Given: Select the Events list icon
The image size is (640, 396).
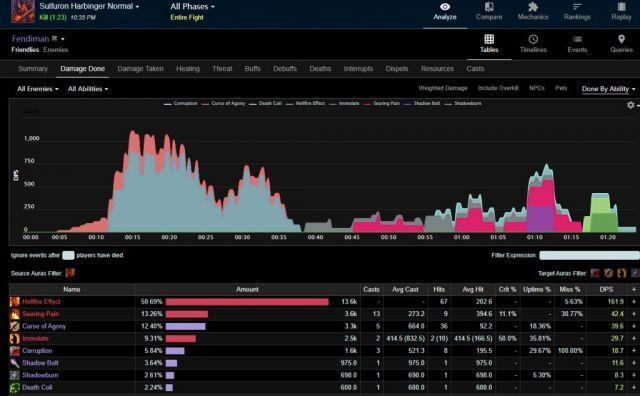Looking at the screenshot, I should 577,39.
